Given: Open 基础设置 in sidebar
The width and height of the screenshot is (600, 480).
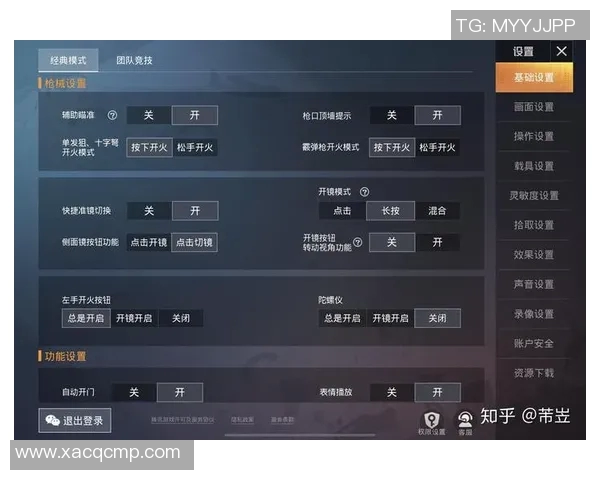Looking at the screenshot, I should pyautogui.click(x=534, y=78).
